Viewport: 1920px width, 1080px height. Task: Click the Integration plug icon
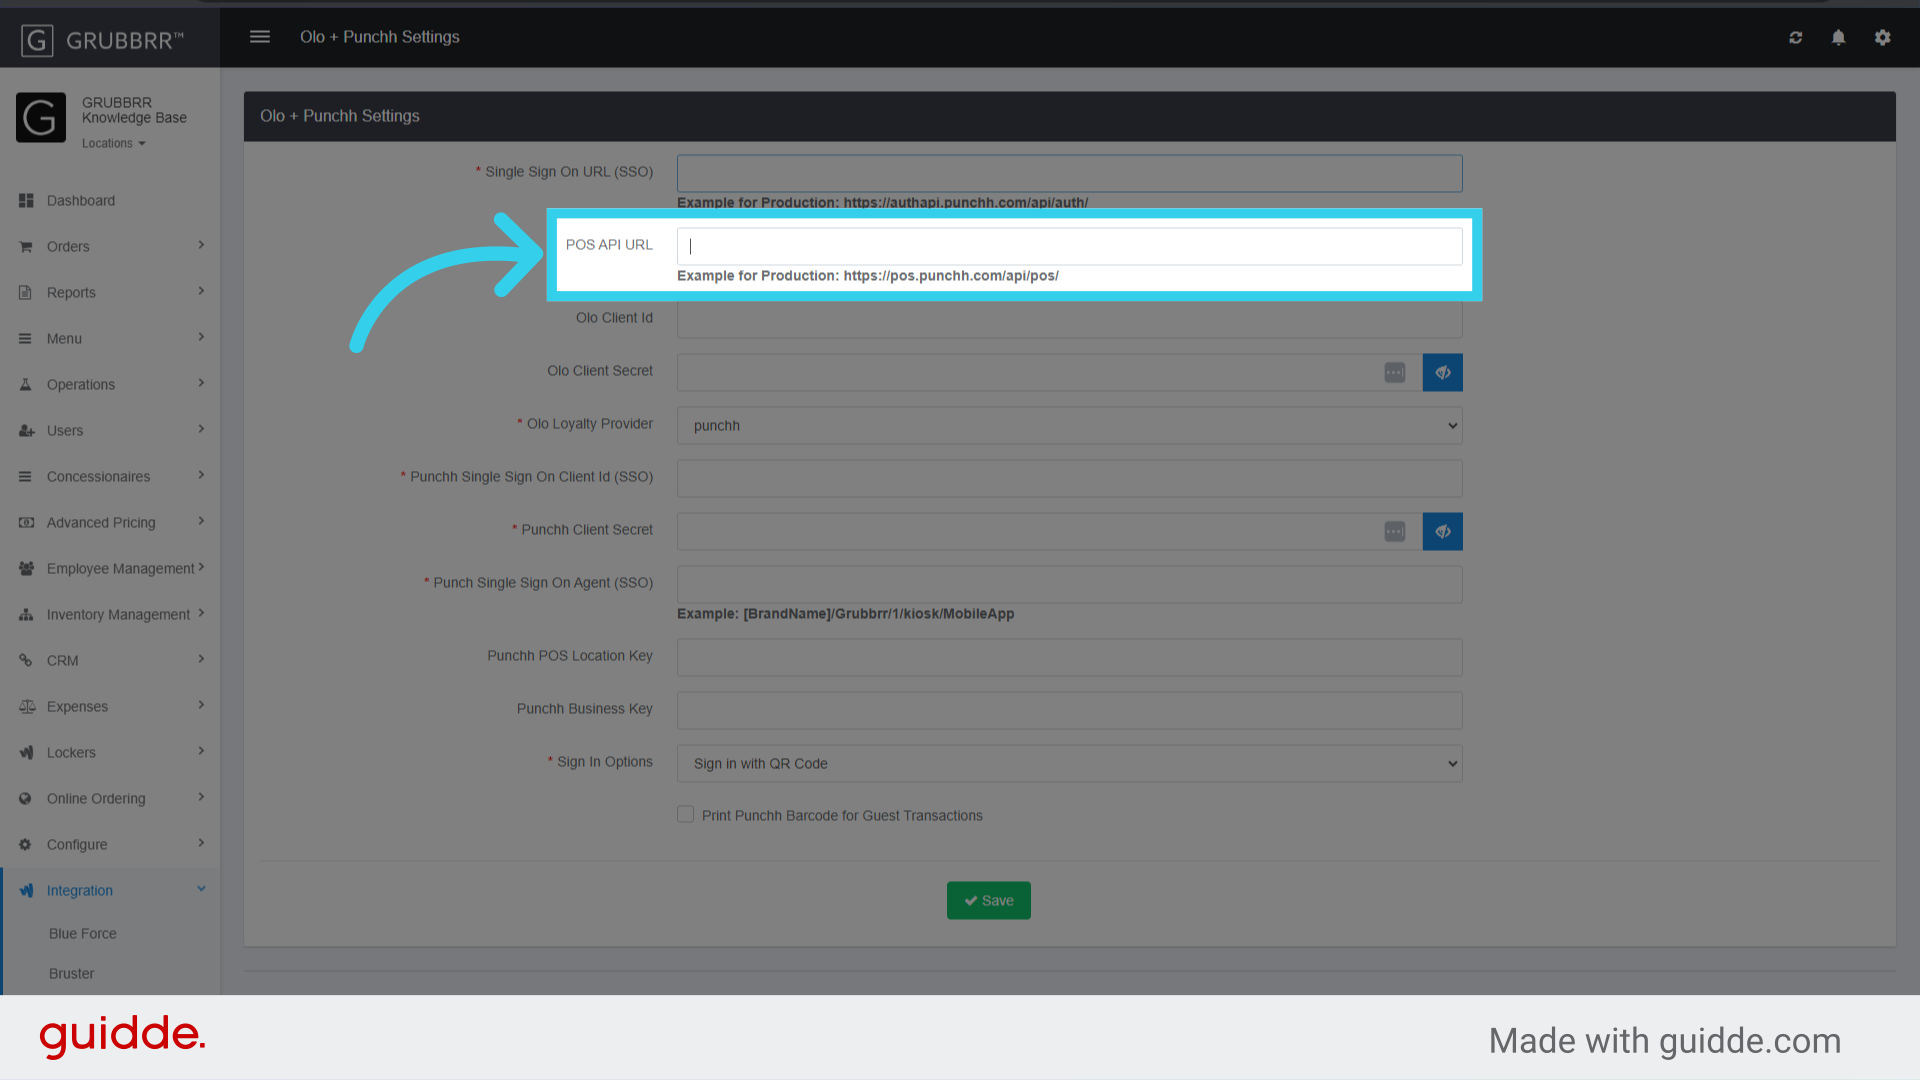pos(26,891)
